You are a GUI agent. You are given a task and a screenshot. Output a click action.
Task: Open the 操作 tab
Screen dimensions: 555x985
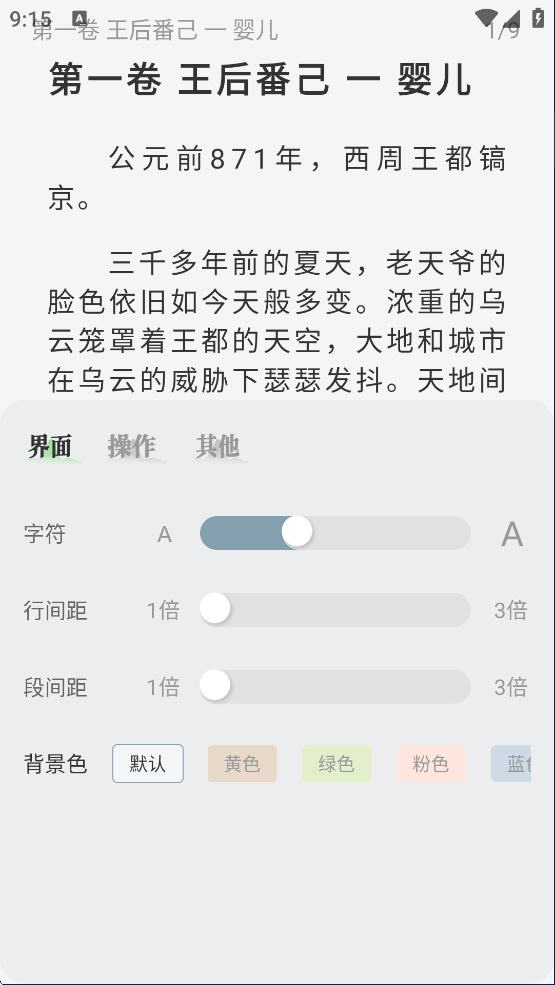click(132, 447)
